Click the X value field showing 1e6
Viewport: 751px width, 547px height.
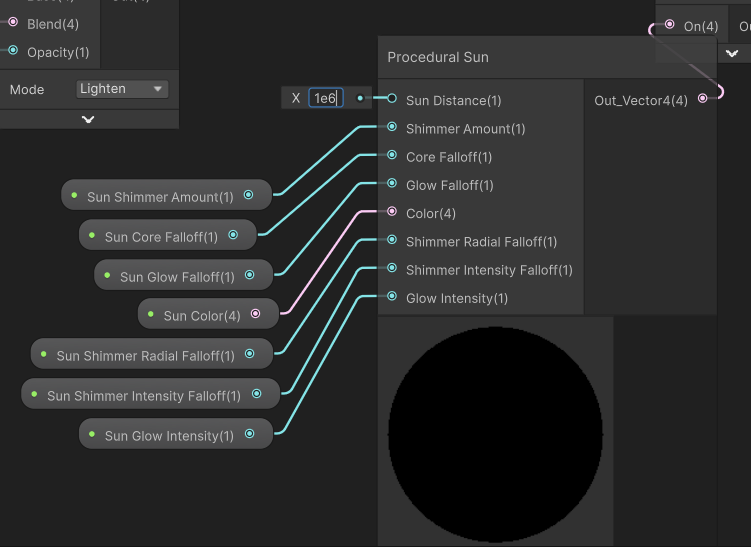point(325,98)
